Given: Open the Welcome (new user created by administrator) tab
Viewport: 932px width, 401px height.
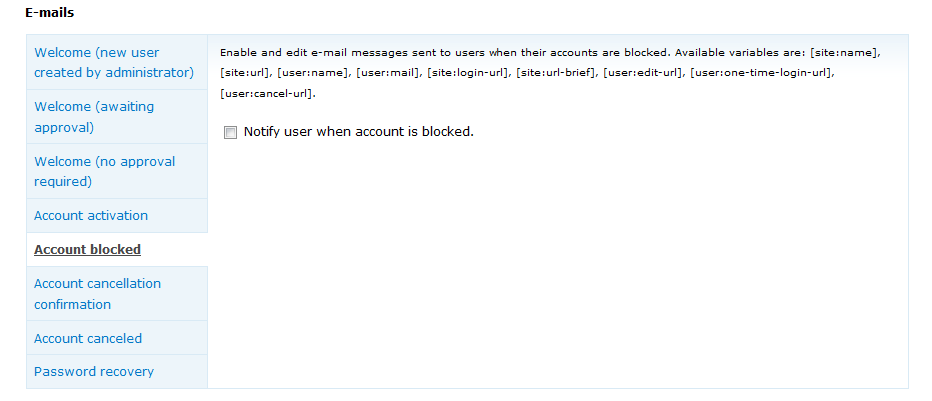Looking at the screenshot, I should 113,62.
